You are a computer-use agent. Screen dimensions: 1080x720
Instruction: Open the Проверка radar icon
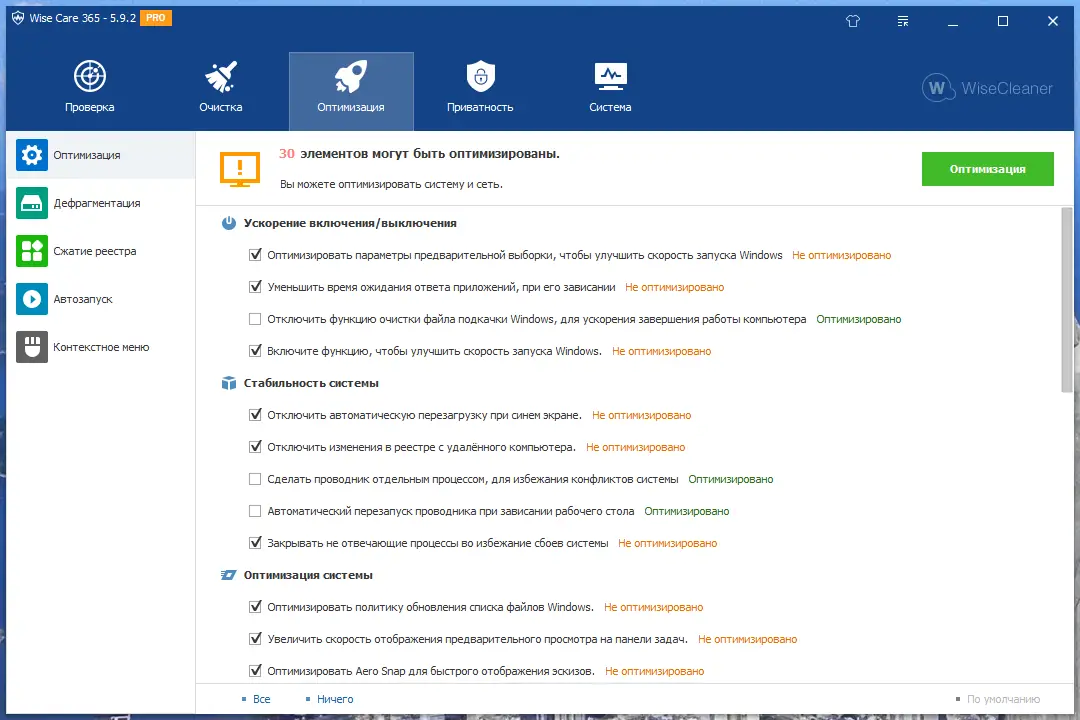point(90,76)
